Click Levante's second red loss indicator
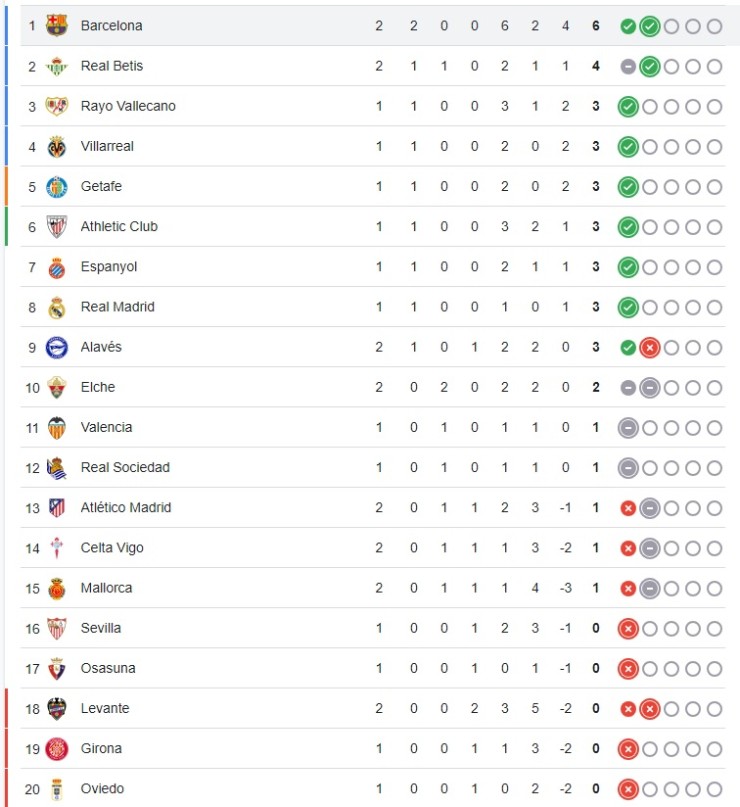This screenshot has width=740, height=807. (x=648, y=708)
